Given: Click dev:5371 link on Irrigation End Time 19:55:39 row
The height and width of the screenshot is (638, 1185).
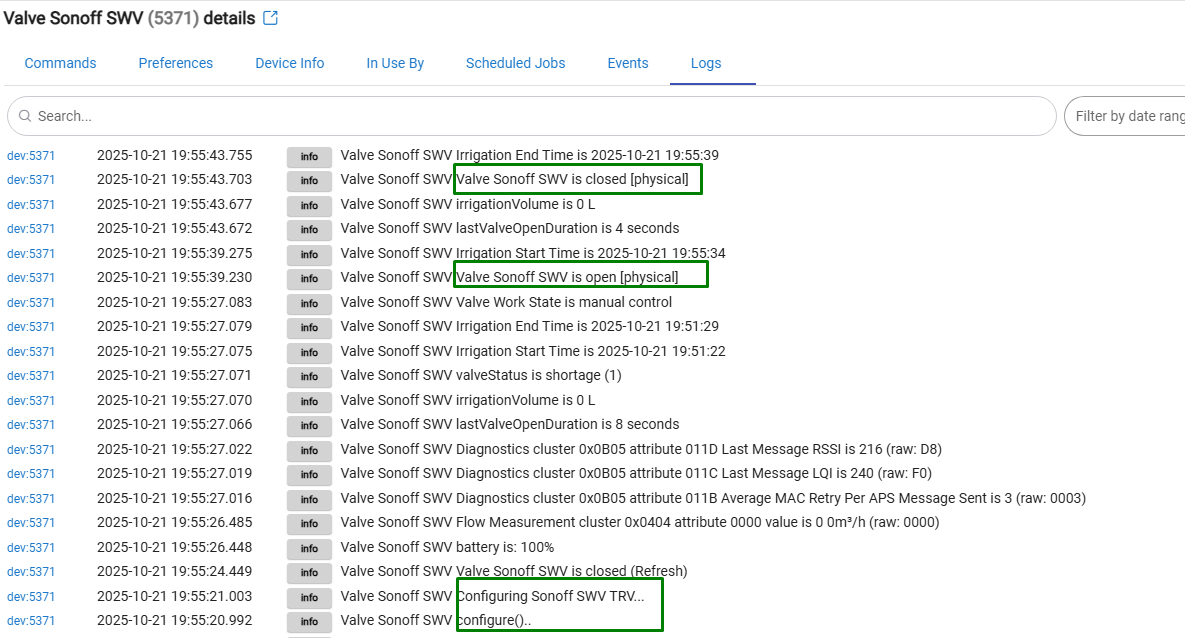Looking at the screenshot, I should [31, 156].
